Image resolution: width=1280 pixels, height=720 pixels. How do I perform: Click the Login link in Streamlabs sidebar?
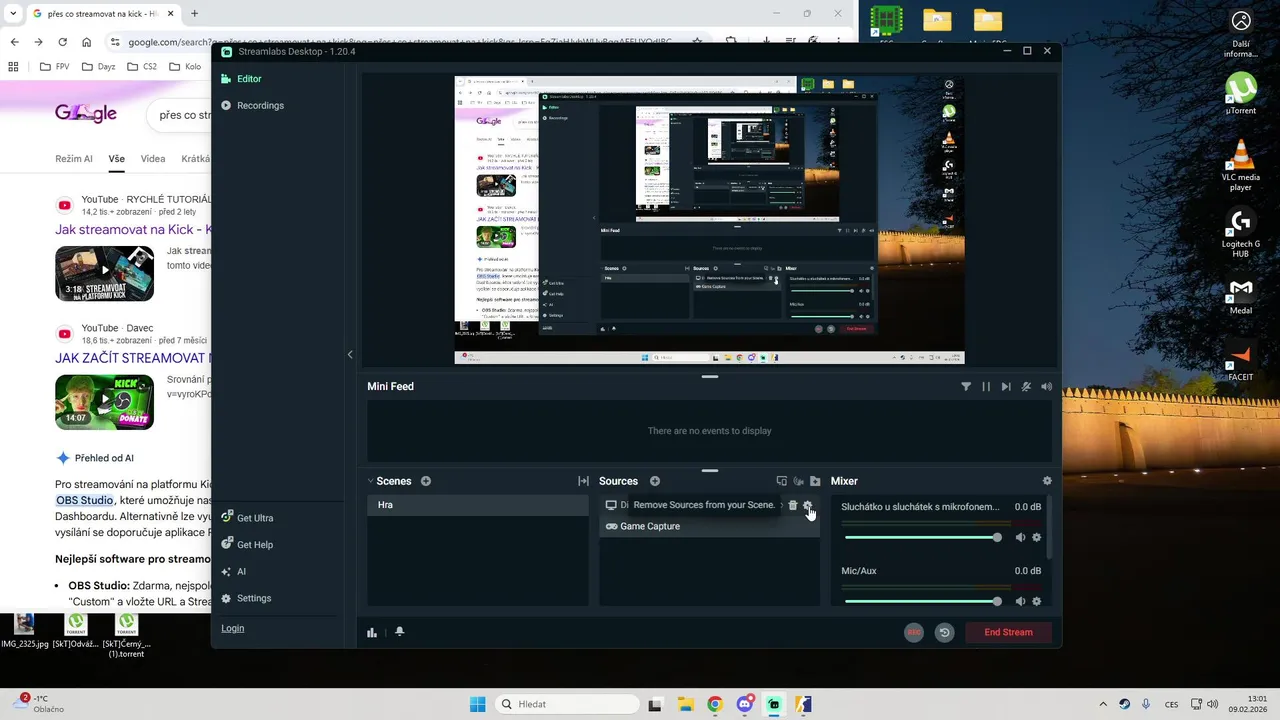(x=232, y=628)
